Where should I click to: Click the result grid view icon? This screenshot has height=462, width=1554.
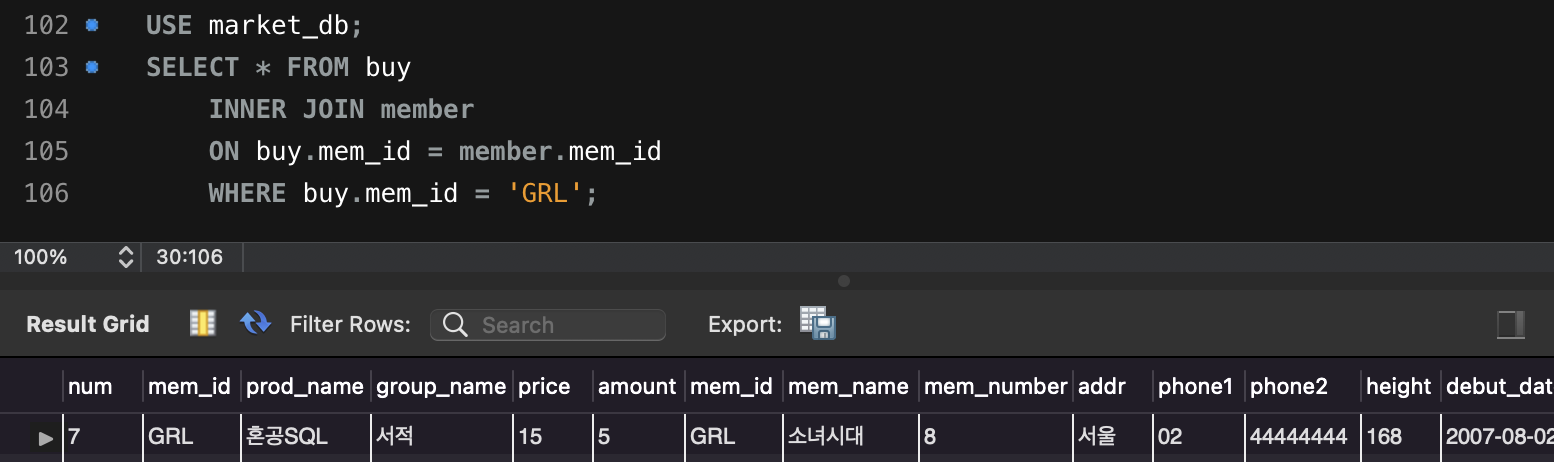click(203, 323)
